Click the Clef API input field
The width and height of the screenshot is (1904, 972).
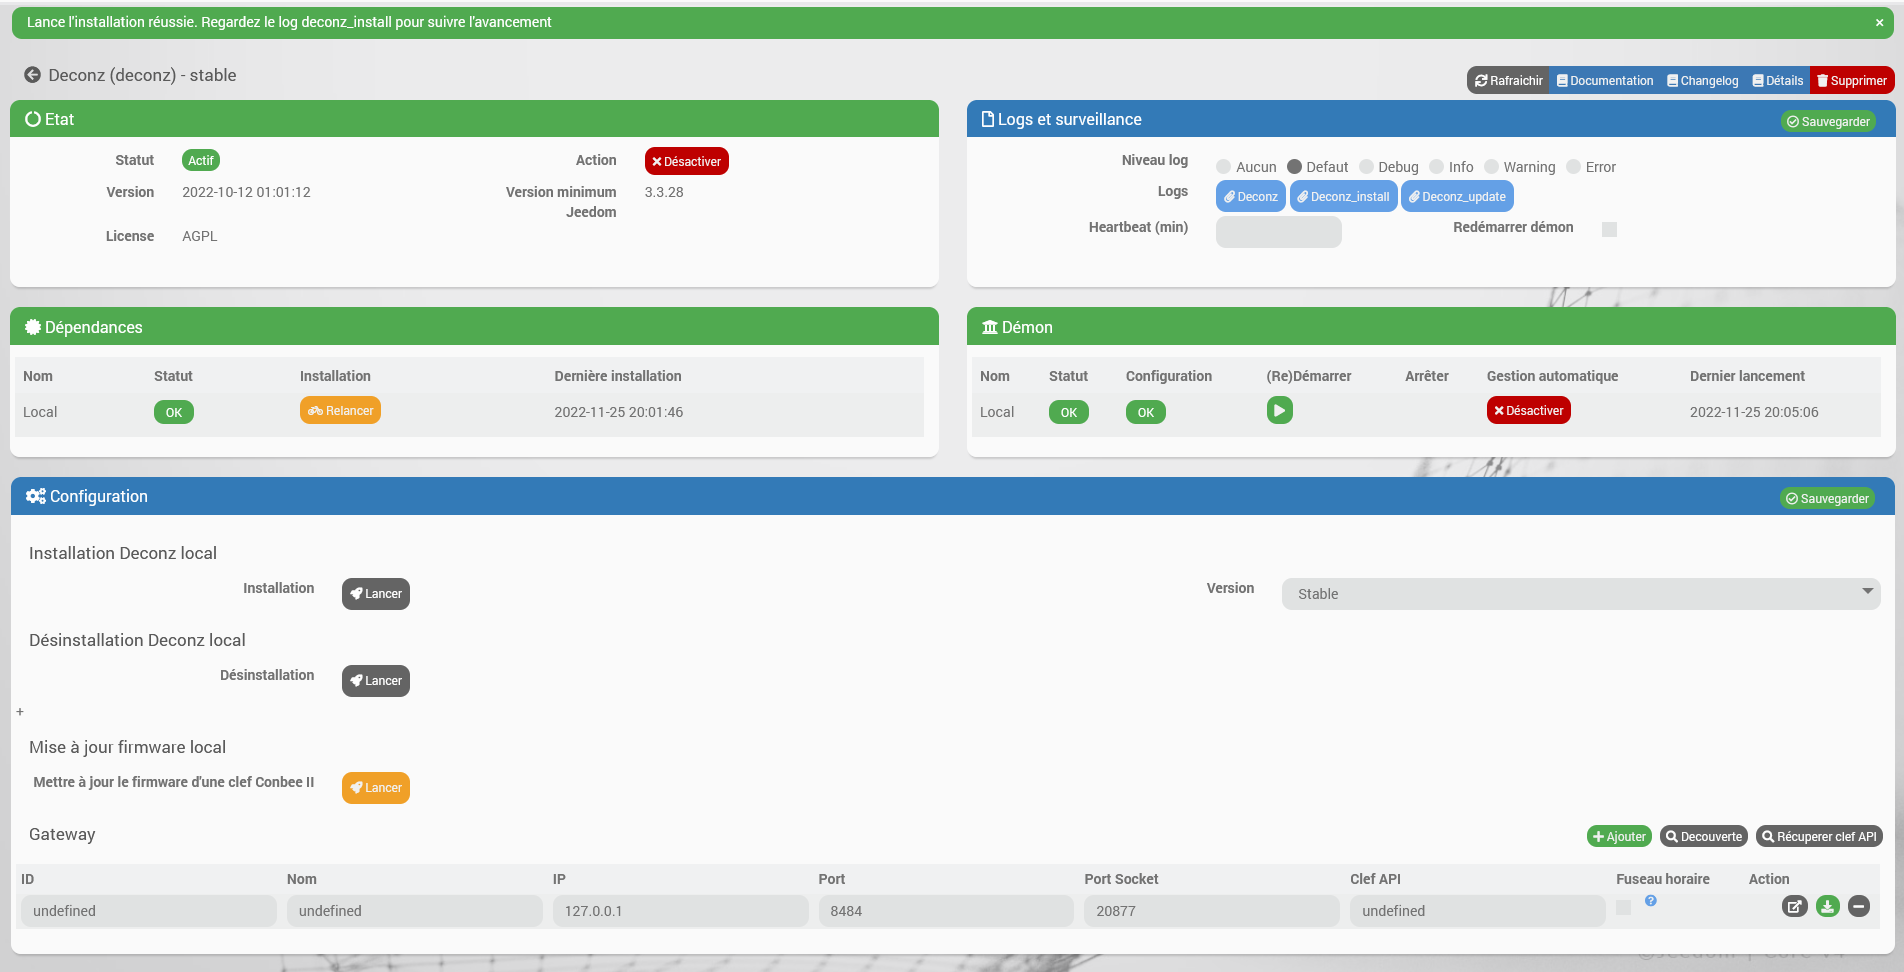tap(1478, 911)
